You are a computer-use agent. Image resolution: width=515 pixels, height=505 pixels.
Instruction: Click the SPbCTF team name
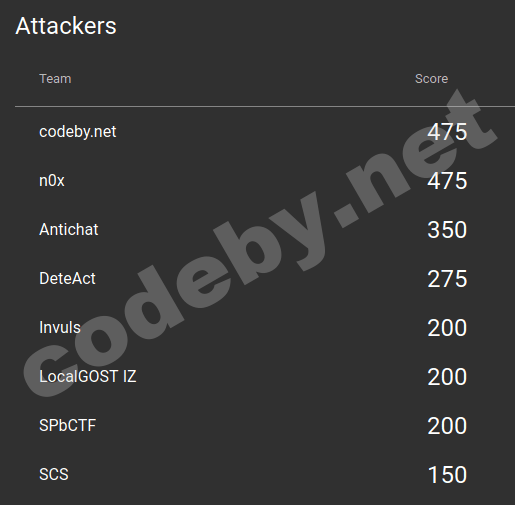(67, 426)
